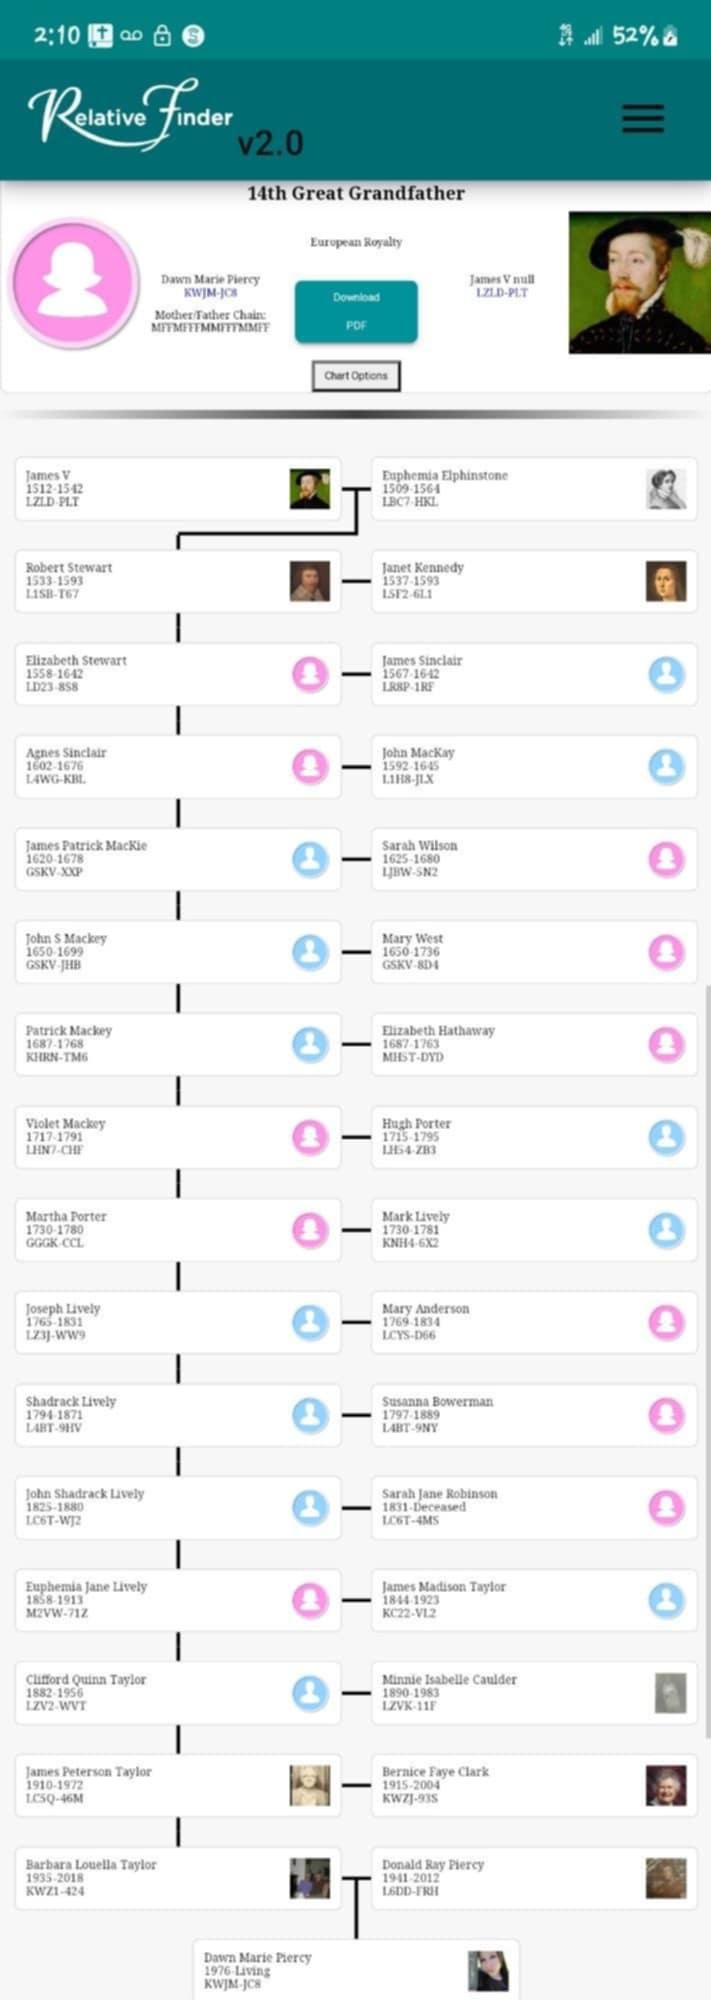Click Violet Mackey's pink avatar icon
Image resolution: width=711 pixels, height=2000 pixels.
pyautogui.click(x=310, y=1137)
